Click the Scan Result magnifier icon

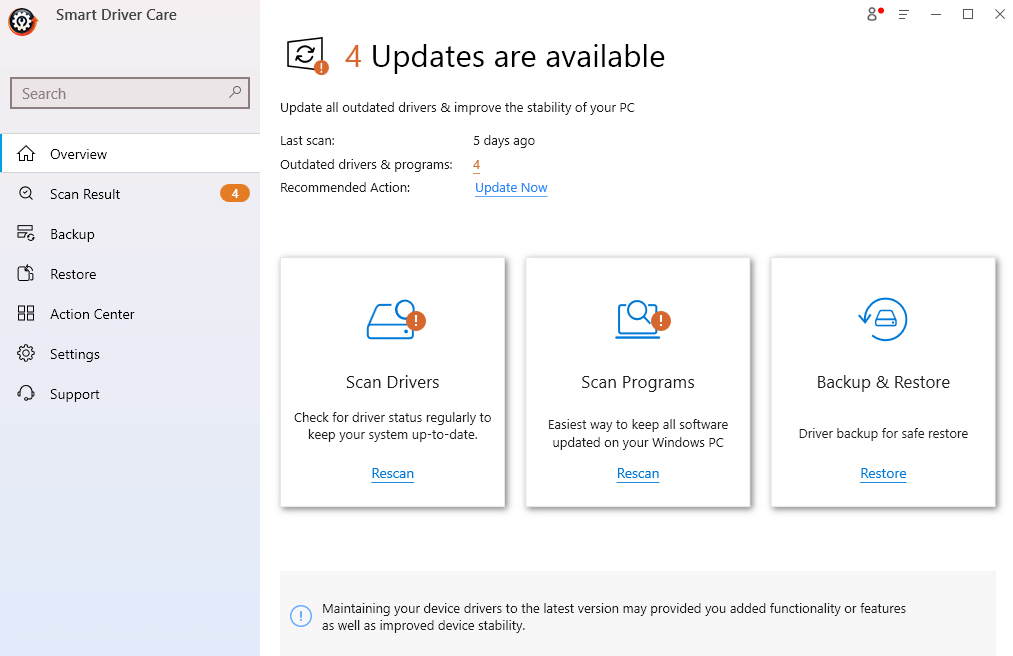coord(27,193)
